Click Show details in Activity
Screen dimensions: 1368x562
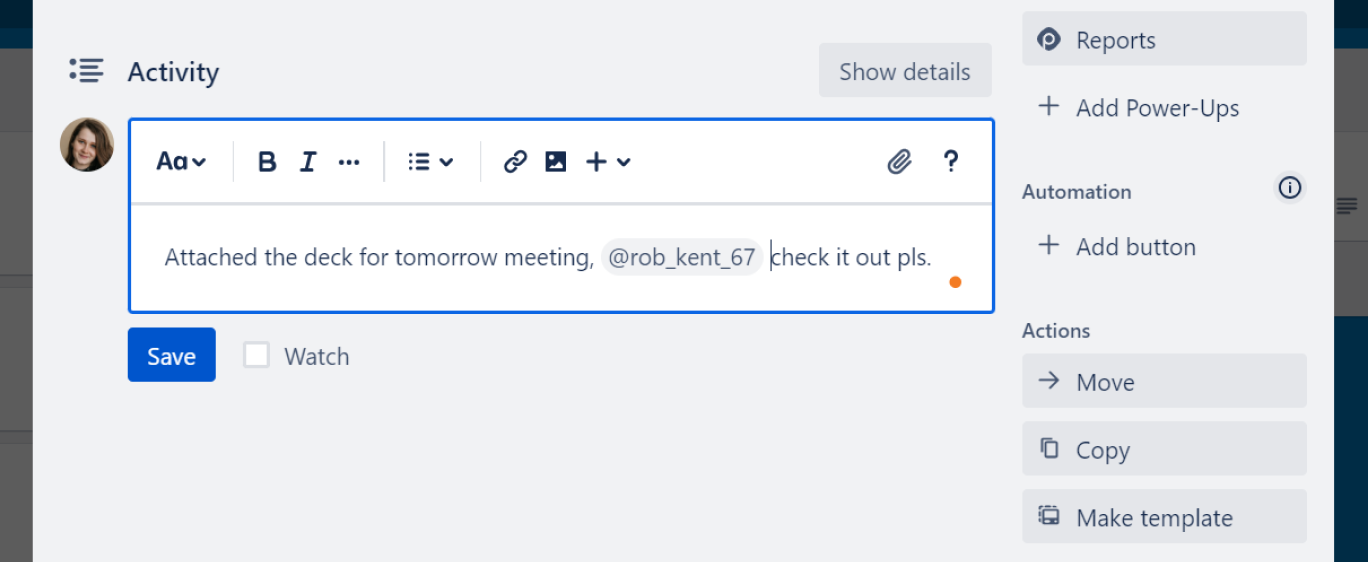[x=905, y=71]
